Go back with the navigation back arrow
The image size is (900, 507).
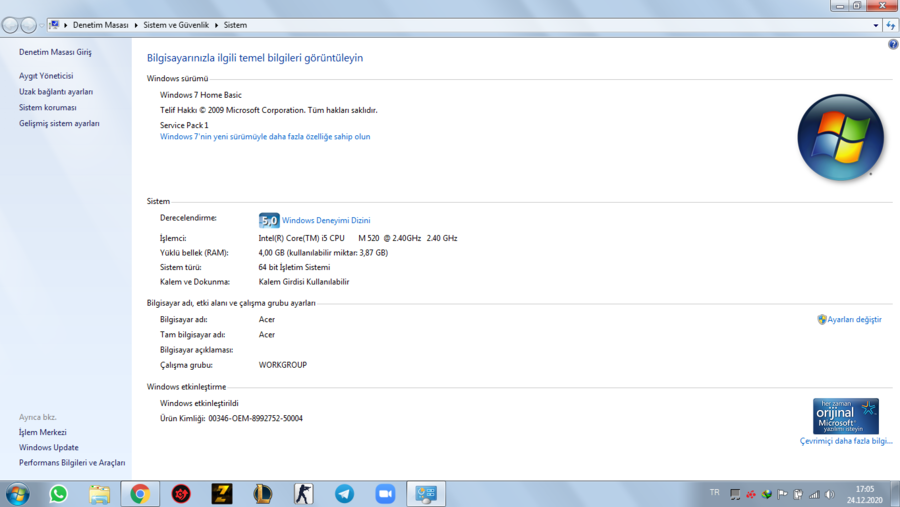(10, 25)
